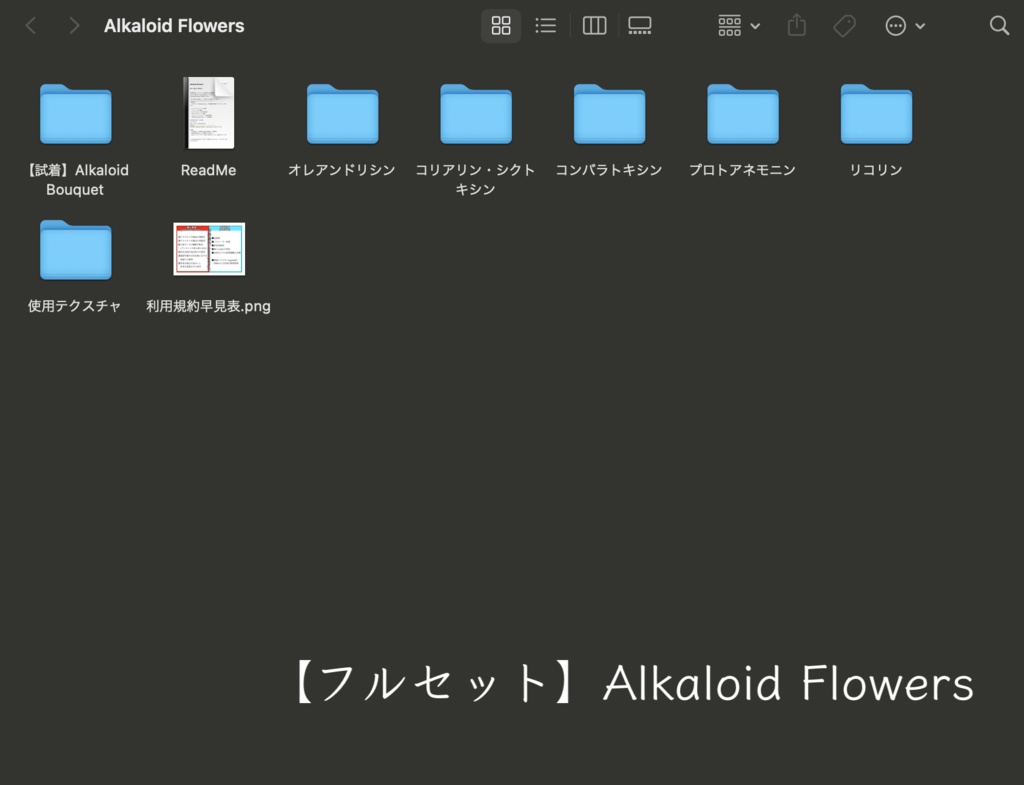This screenshot has width=1024, height=785.
Task: Open the プロトアネモニン folder
Action: 743,113
